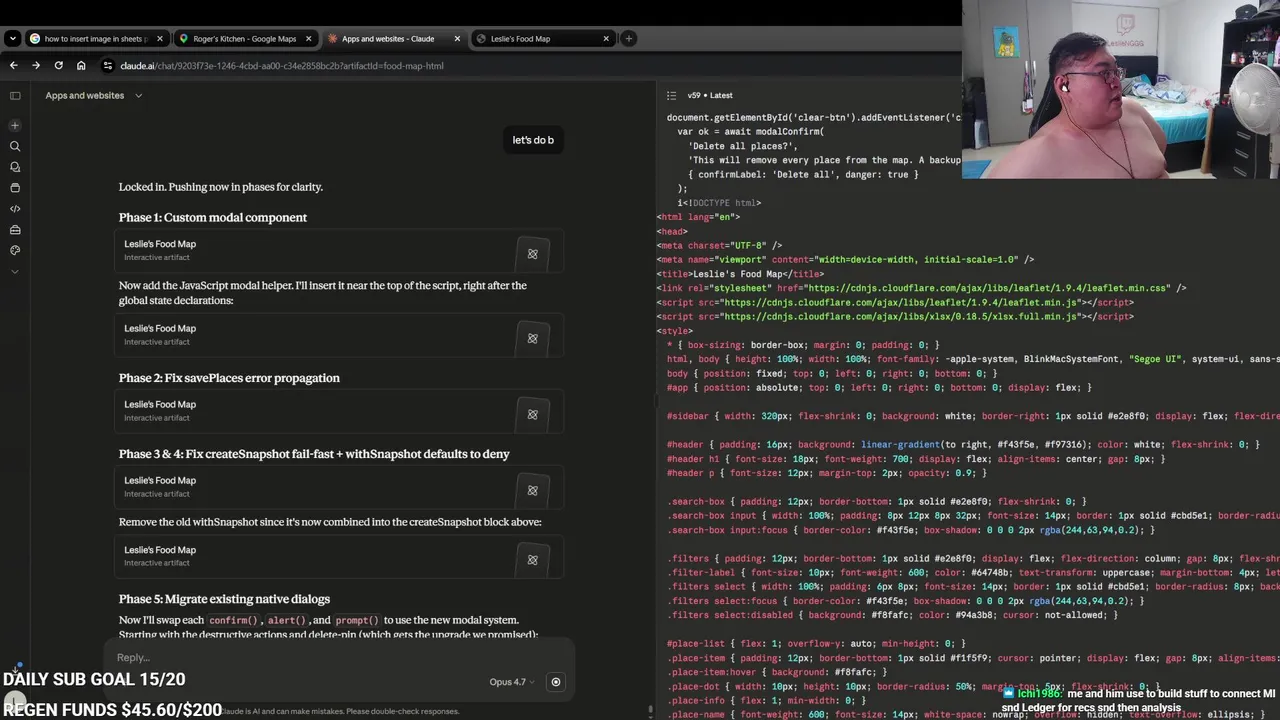1280x720 pixels.
Task: Click 'Phase 5: Migrate existing native dialogs' heading
Action: [x=224, y=599]
